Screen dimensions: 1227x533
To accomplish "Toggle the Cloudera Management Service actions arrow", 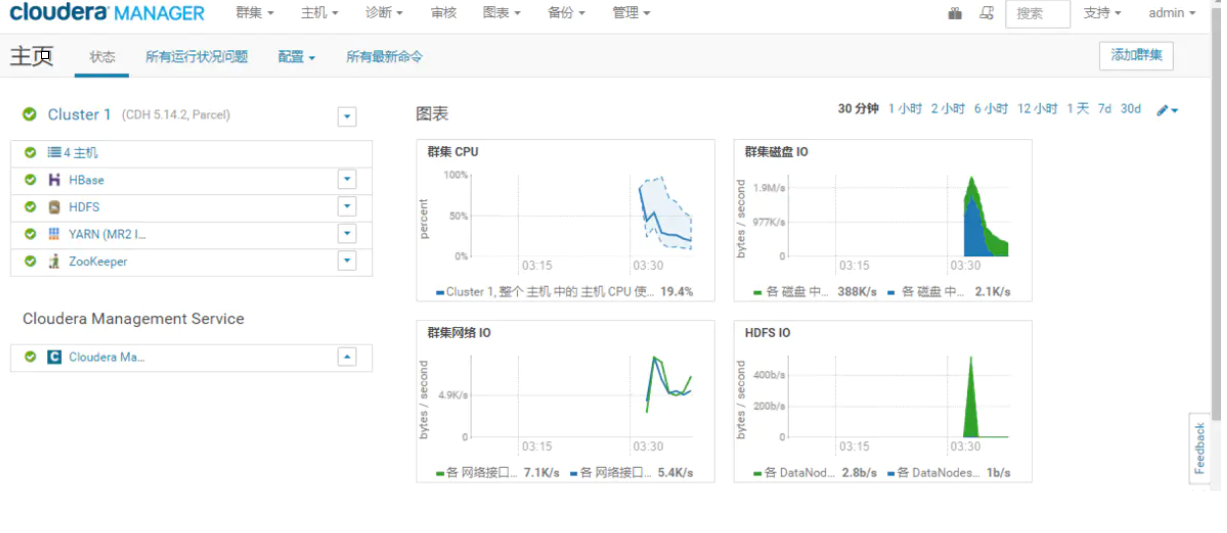I will click(x=347, y=357).
